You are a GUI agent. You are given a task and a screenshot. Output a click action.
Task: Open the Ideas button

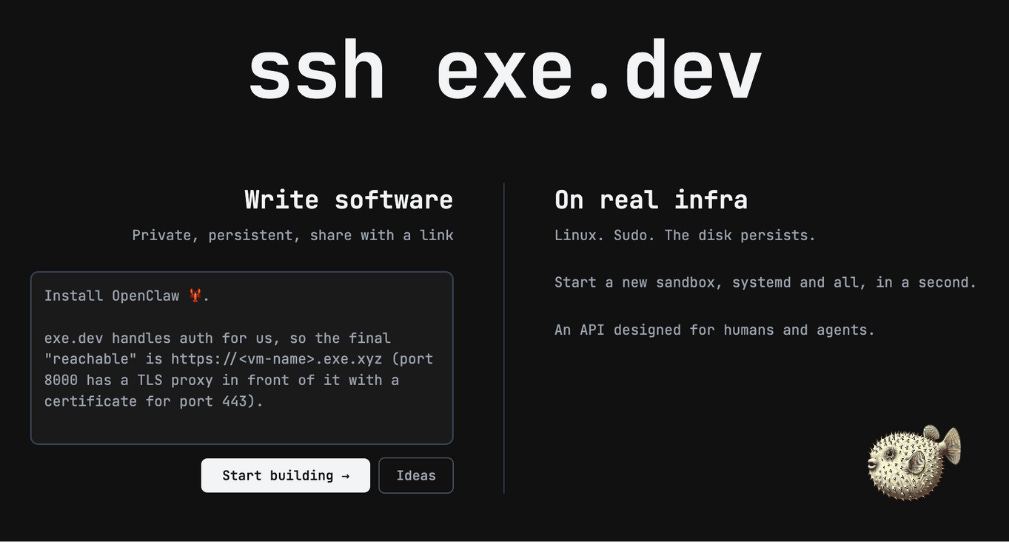416,476
